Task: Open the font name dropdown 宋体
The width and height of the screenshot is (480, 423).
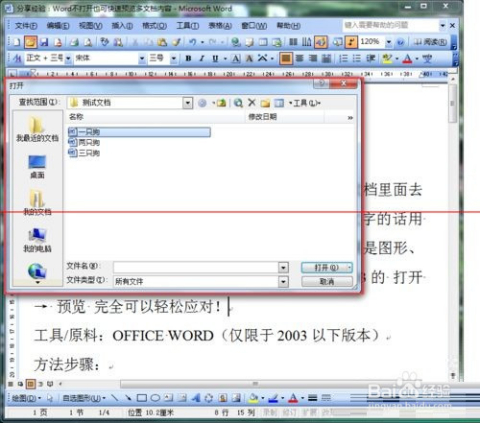Action: (142, 59)
